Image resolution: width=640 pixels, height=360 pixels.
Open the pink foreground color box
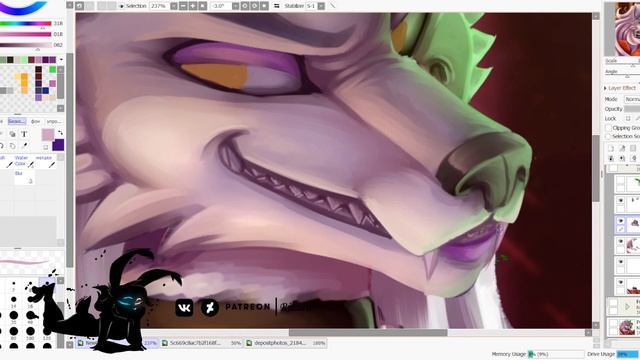pos(48,135)
